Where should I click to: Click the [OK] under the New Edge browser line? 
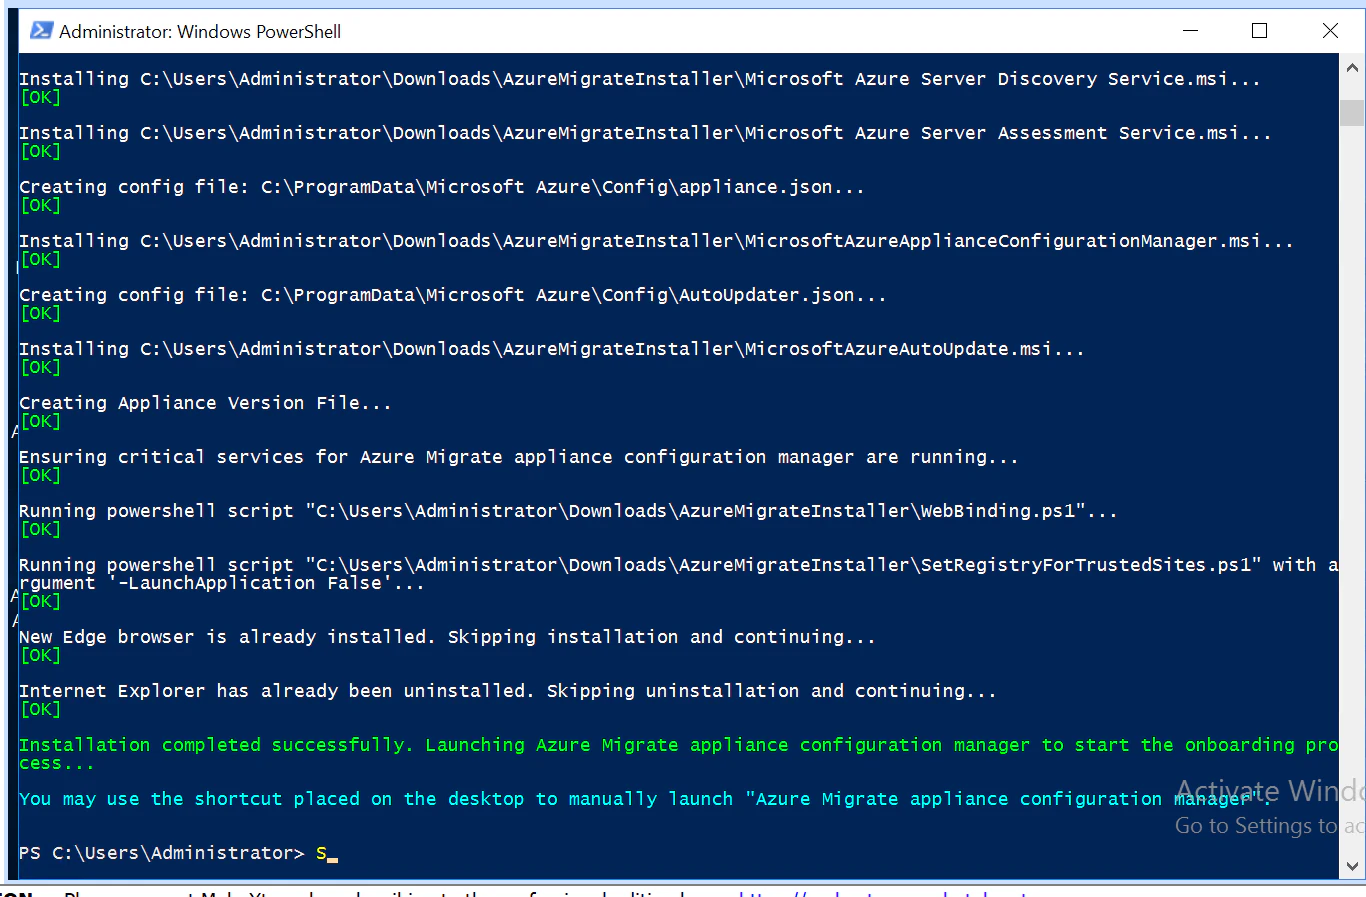click(x=41, y=655)
